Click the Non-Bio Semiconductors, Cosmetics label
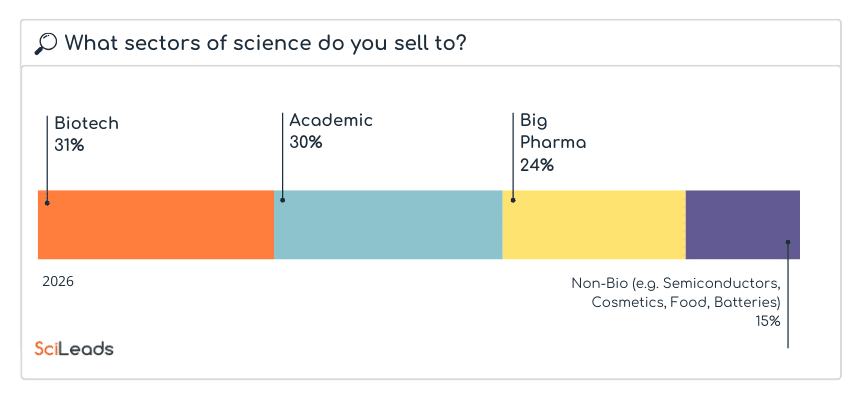This screenshot has height=400, width=850. (676, 292)
